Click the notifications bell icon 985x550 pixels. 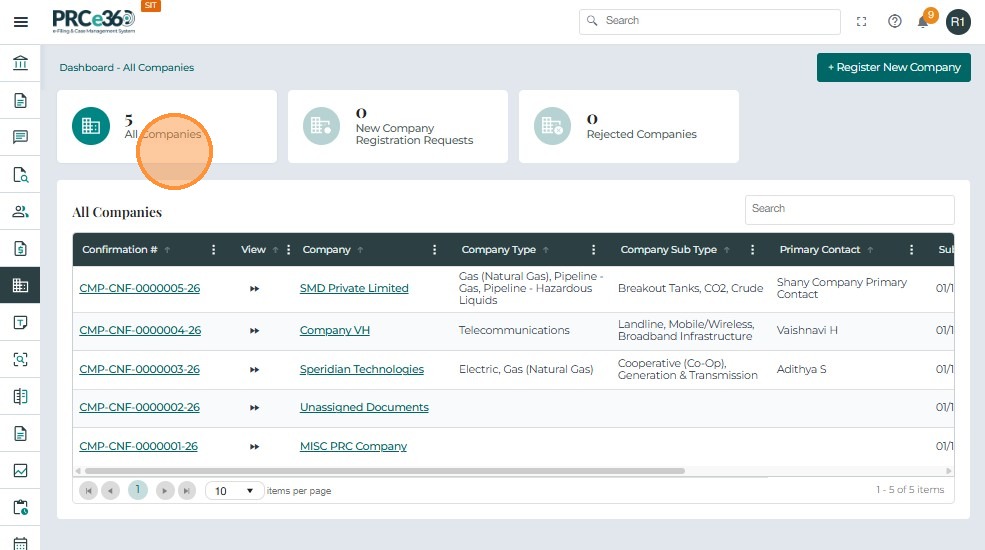click(923, 21)
